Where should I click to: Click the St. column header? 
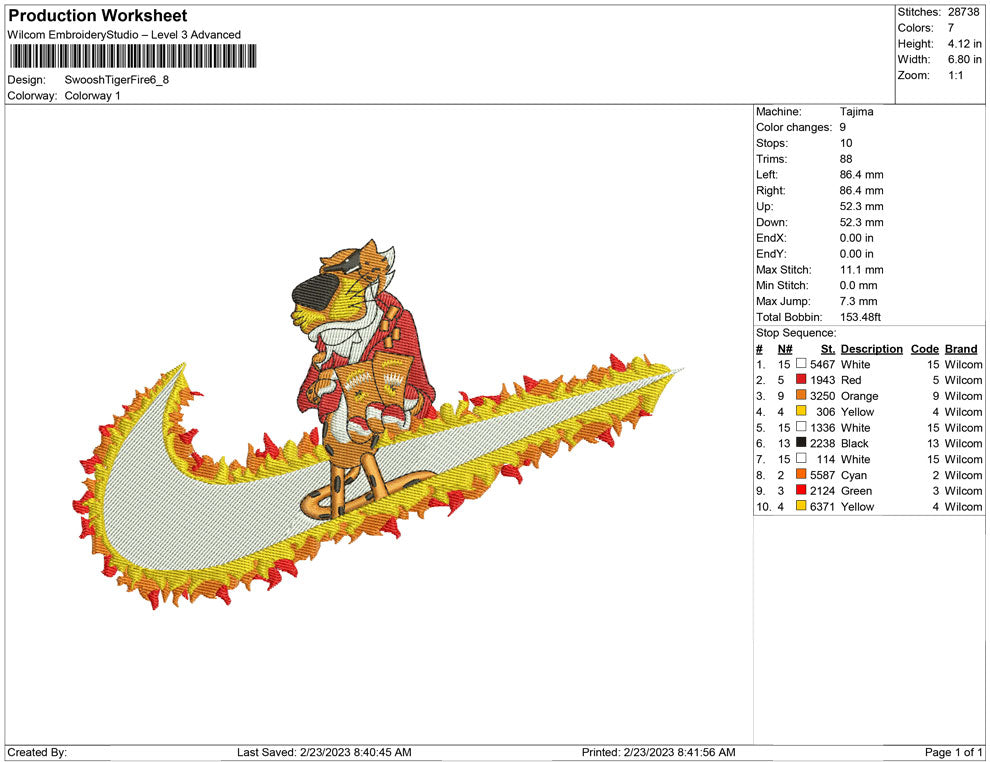tap(826, 348)
